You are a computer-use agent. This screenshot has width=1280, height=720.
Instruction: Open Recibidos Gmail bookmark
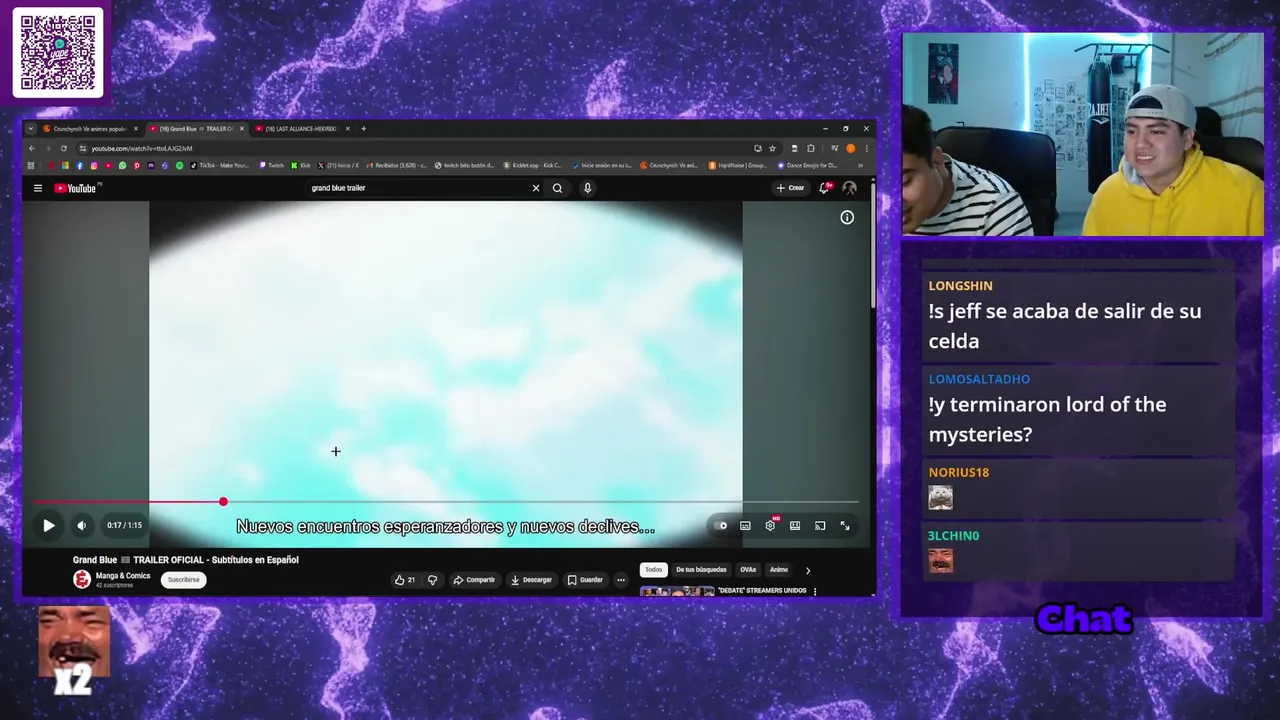tap(396, 166)
